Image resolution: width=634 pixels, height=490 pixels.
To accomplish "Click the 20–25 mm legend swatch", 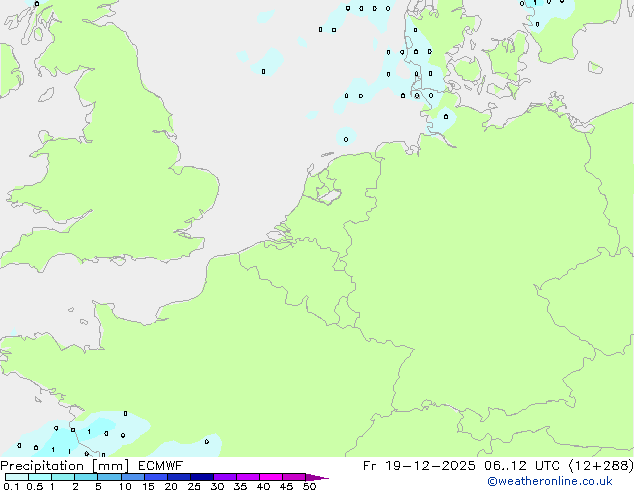I will [179, 477].
